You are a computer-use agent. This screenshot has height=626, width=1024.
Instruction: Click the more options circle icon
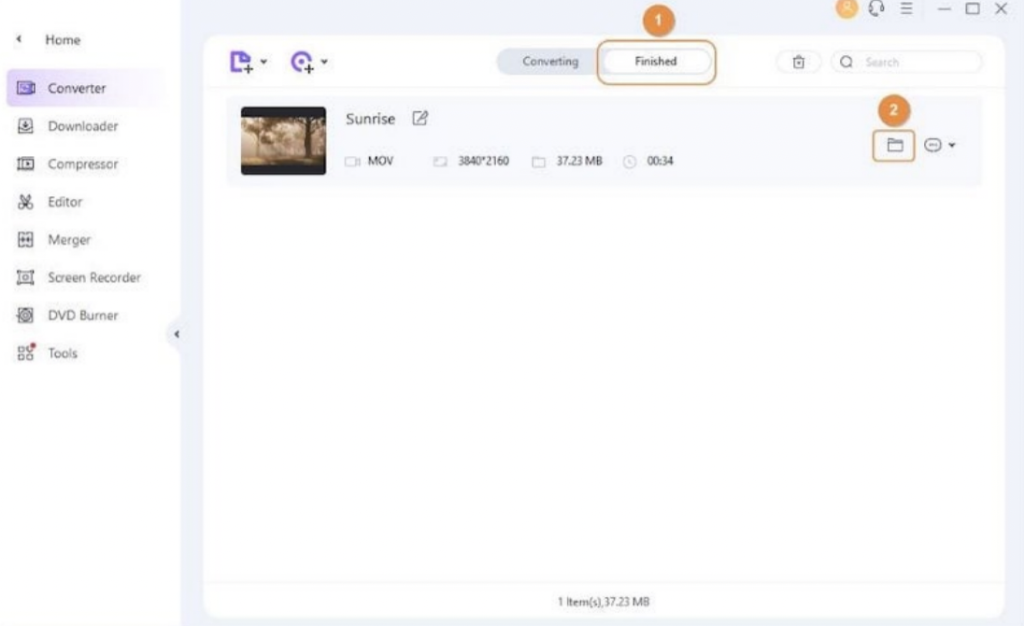[x=933, y=145]
